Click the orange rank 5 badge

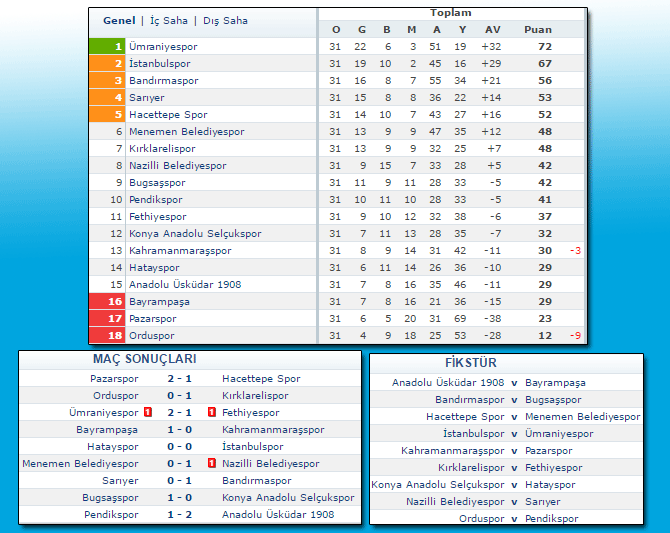coord(105,115)
